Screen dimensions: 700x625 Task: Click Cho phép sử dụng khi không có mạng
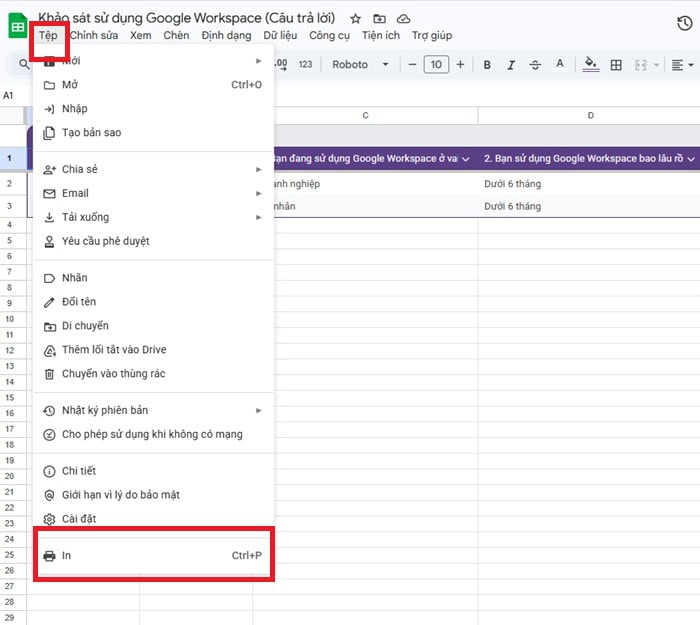(x=152, y=434)
